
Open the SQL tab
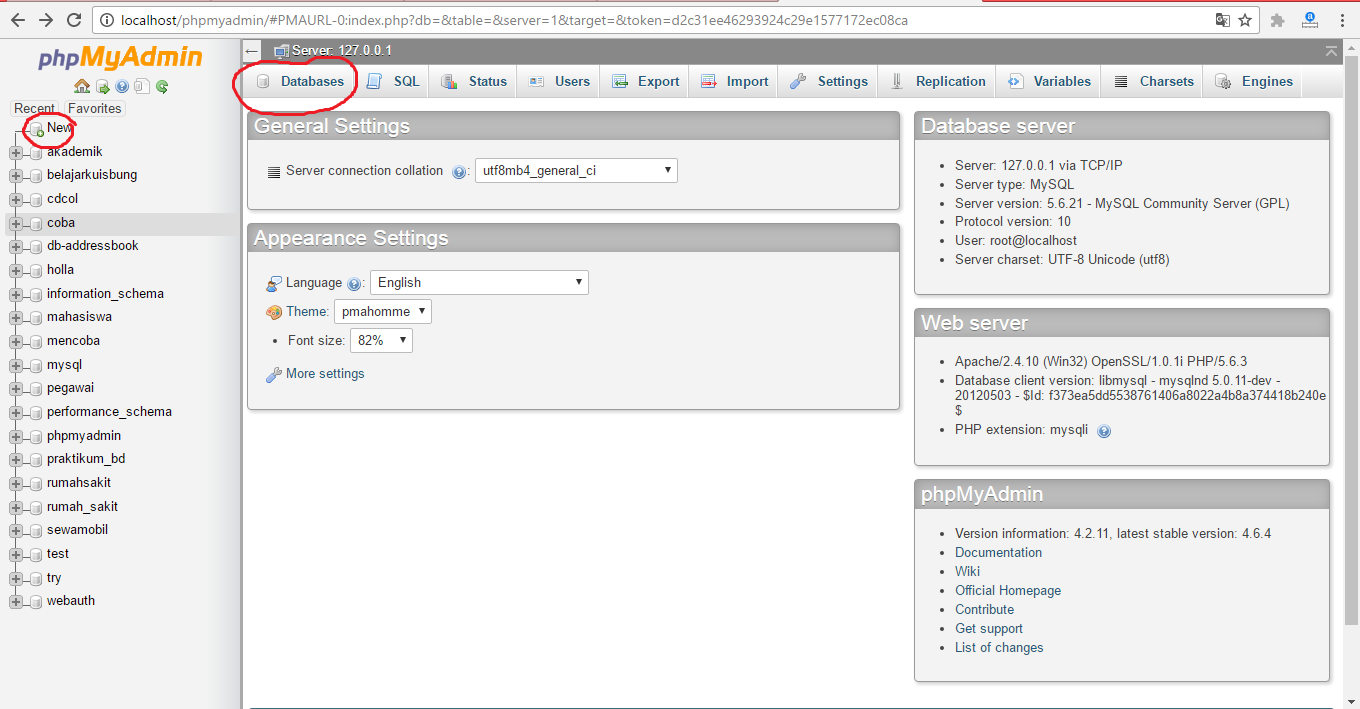[393, 82]
